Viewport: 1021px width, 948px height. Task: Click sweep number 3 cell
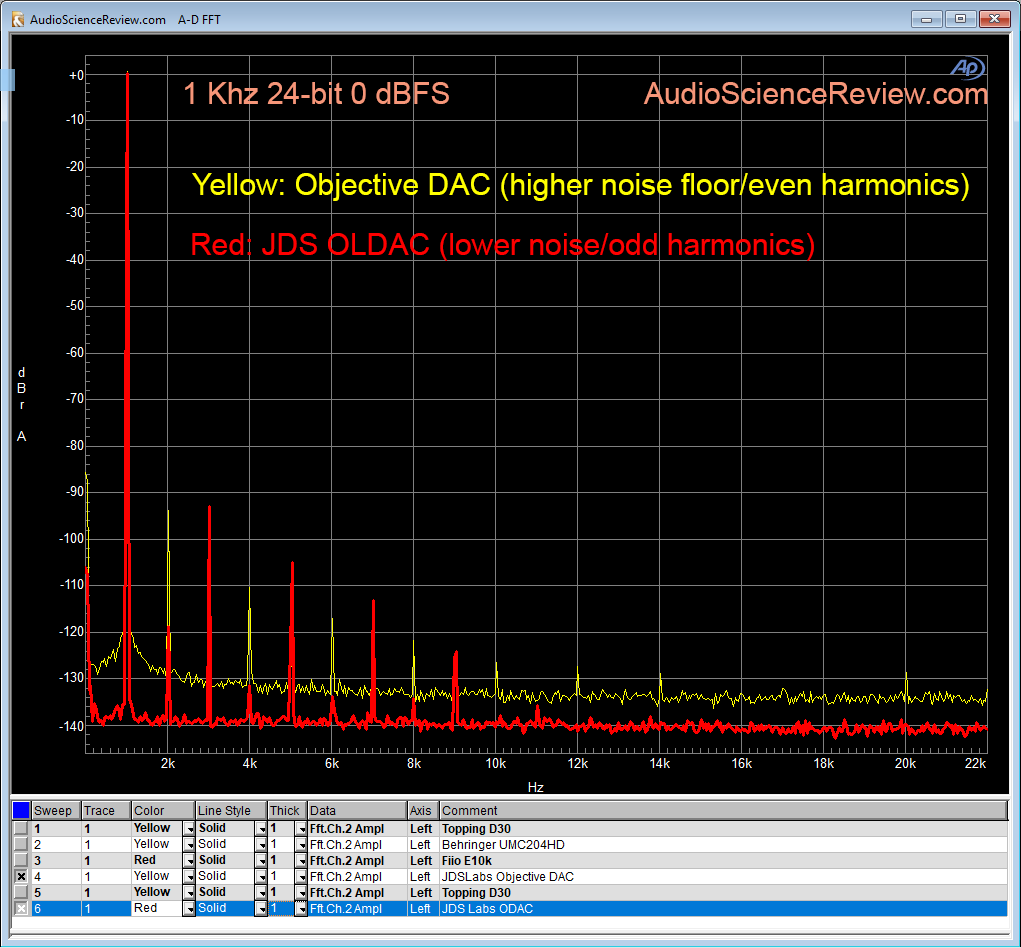point(56,861)
